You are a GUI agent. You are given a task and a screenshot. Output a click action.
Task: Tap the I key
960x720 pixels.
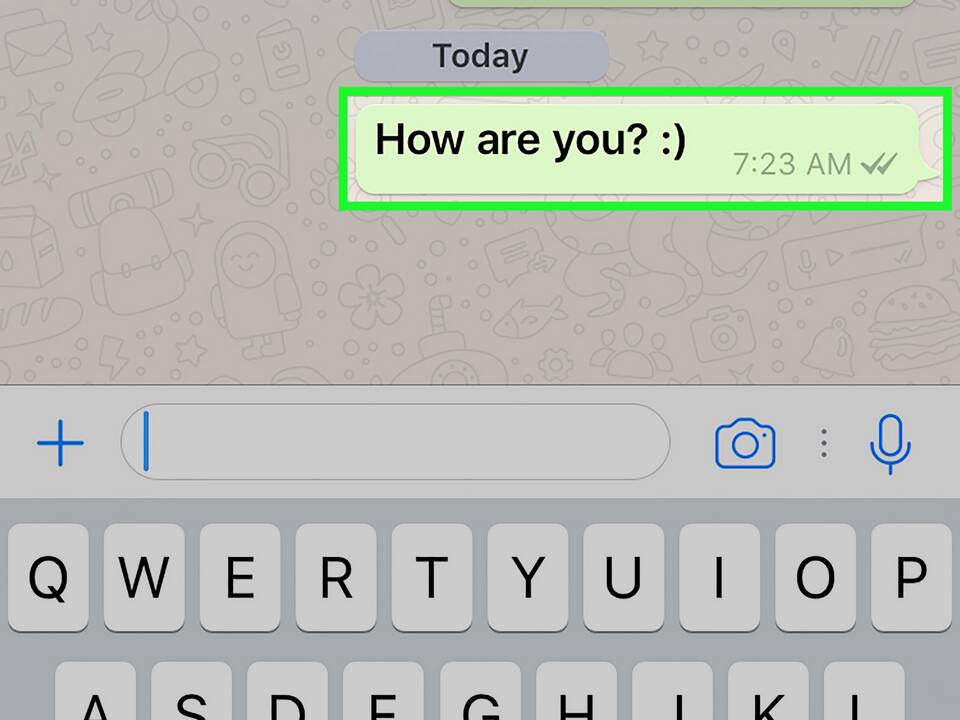point(719,577)
